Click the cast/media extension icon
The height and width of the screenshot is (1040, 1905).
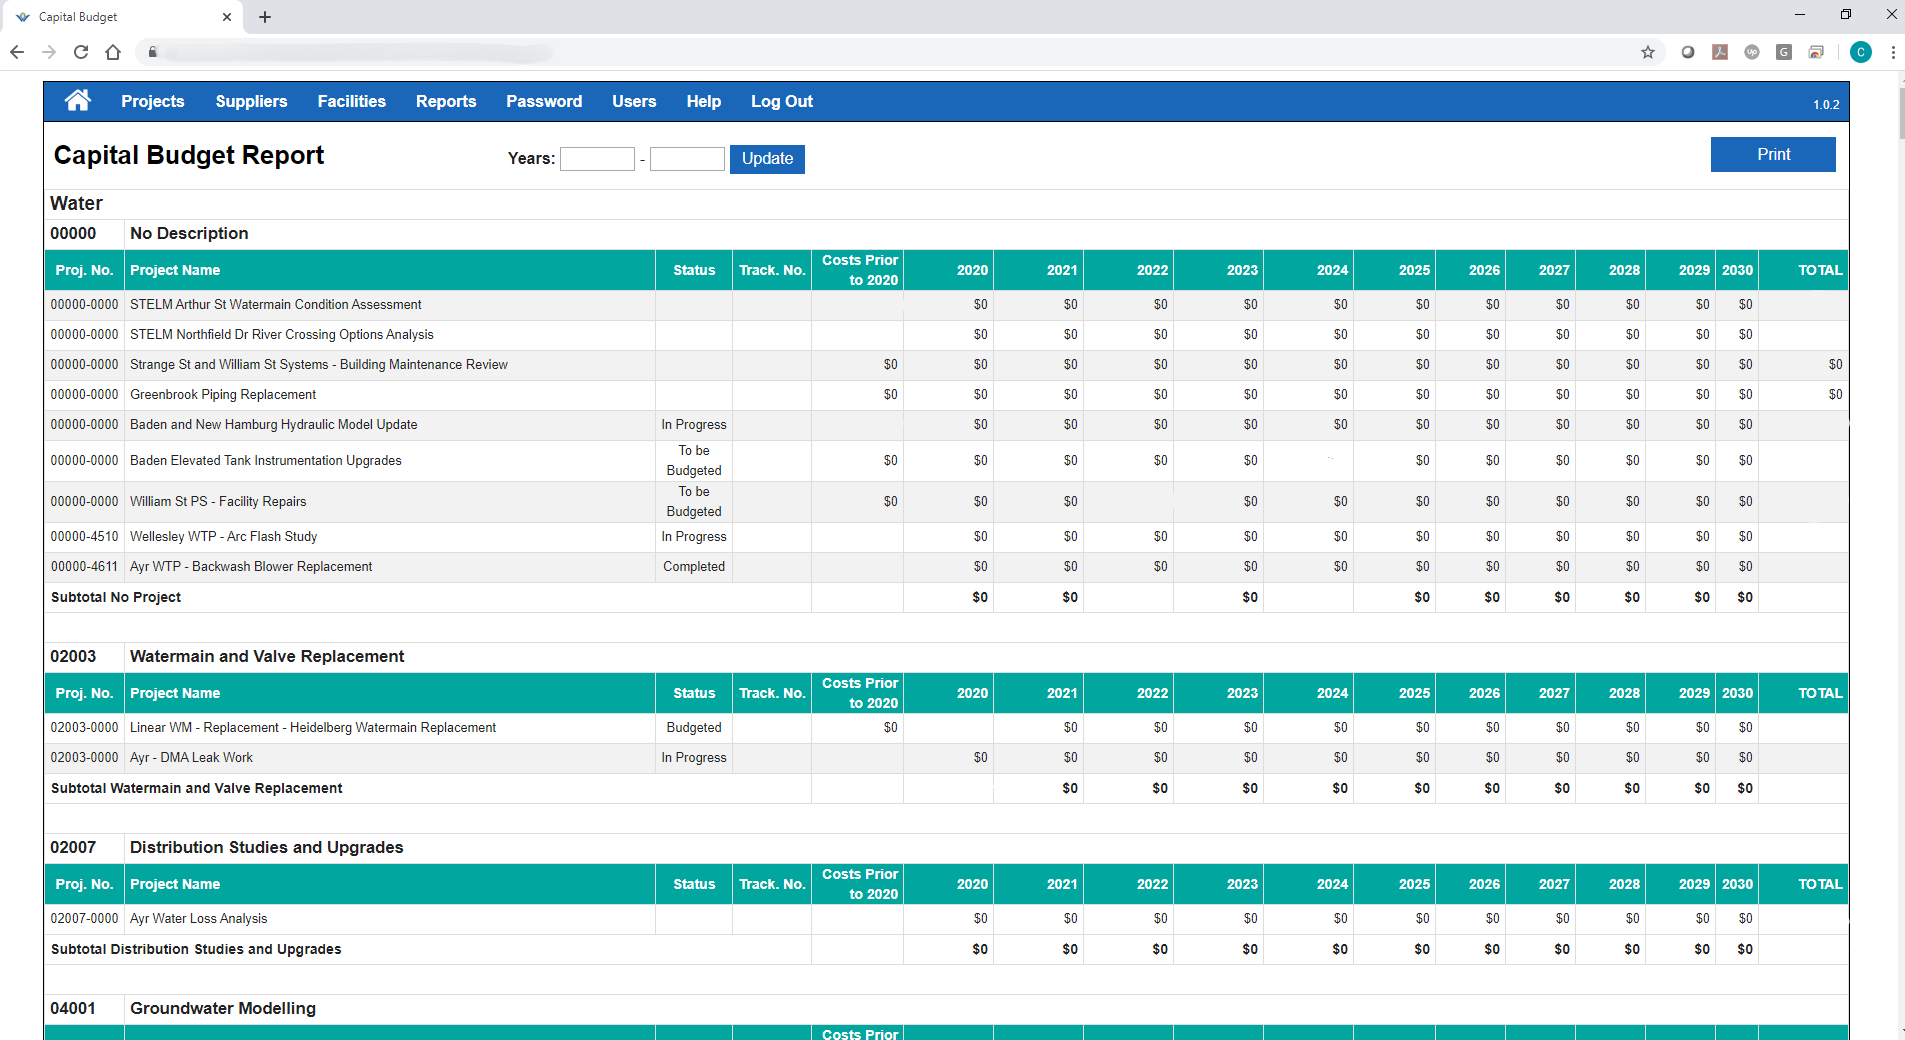pyautogui.click(x=1816, y=52)
